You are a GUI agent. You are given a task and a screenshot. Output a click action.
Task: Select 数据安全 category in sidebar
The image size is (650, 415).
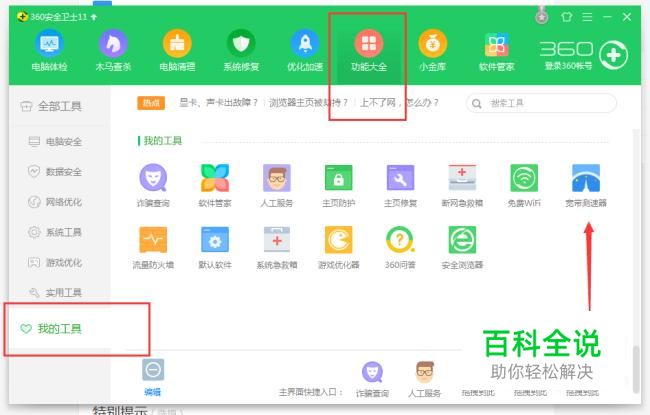tap(55, 172)
